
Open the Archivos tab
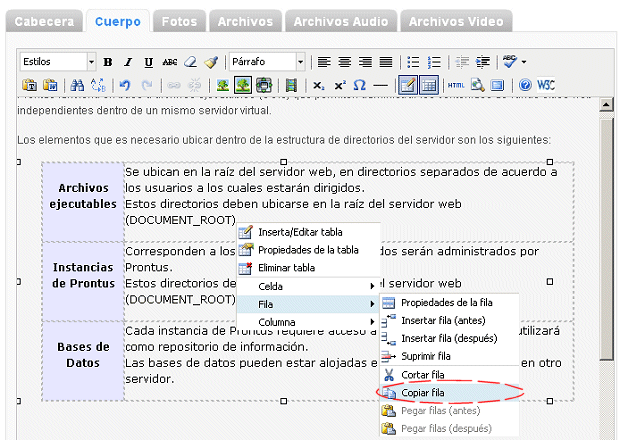point(246,21)
